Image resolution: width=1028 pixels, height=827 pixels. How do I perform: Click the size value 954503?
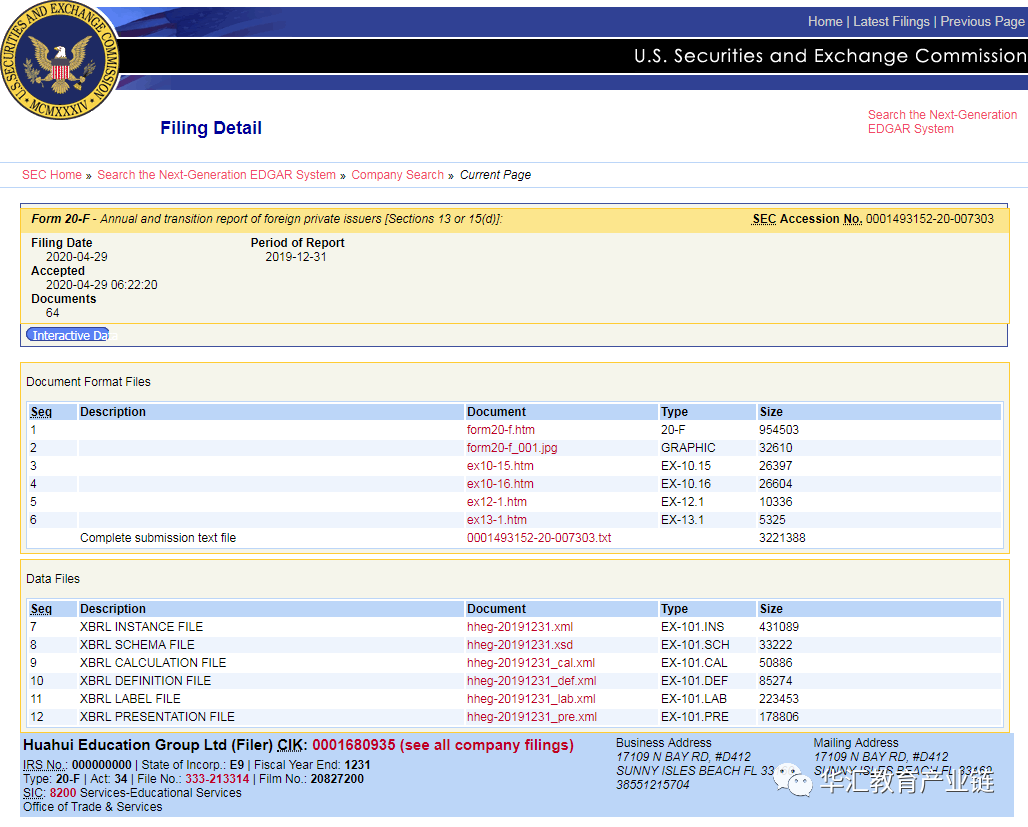pos(779,430)
